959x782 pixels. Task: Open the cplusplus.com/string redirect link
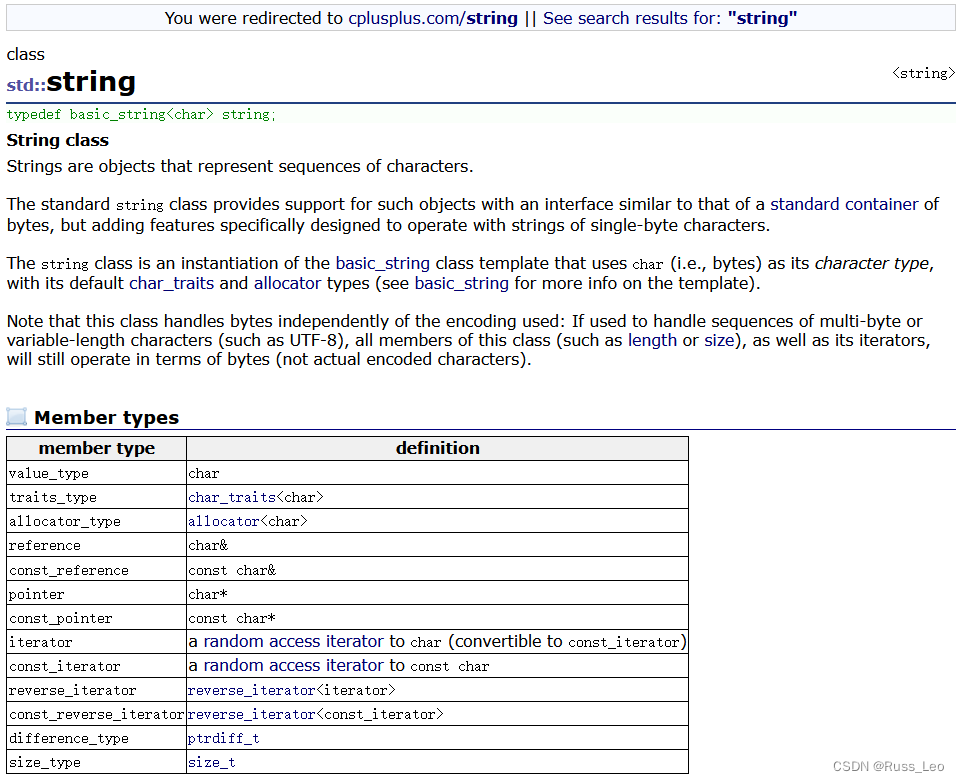click(x=432, y=18)
